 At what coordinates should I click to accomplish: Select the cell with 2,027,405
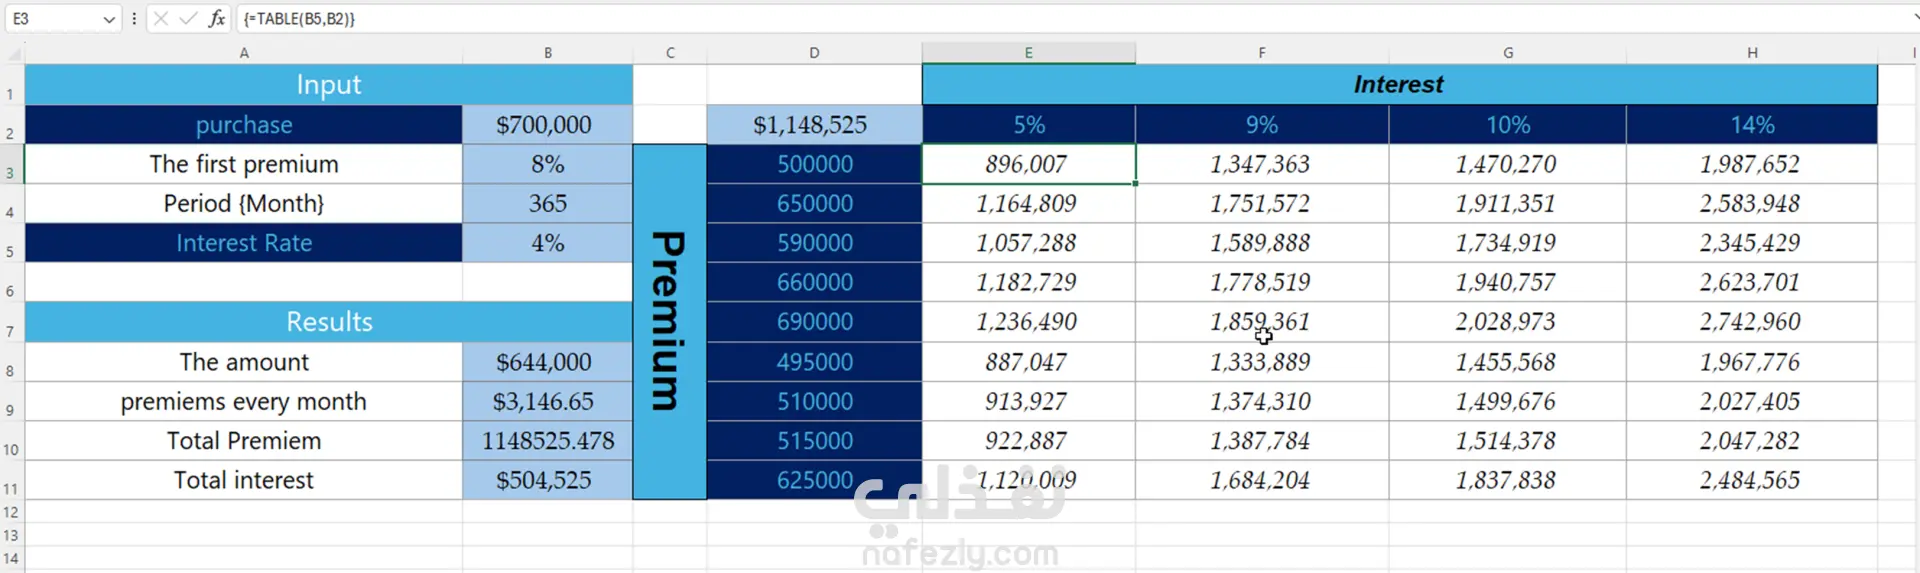[x=1752, y=401]
